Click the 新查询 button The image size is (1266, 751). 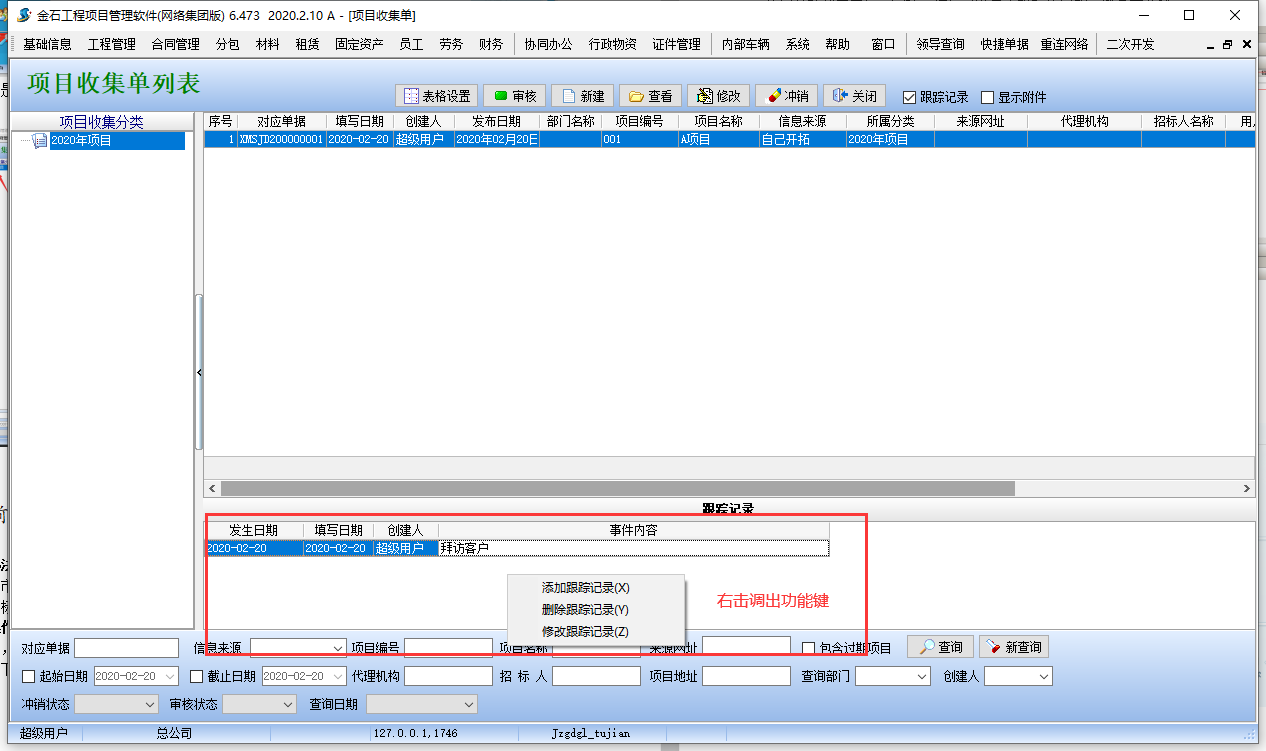pos(1014,648)
